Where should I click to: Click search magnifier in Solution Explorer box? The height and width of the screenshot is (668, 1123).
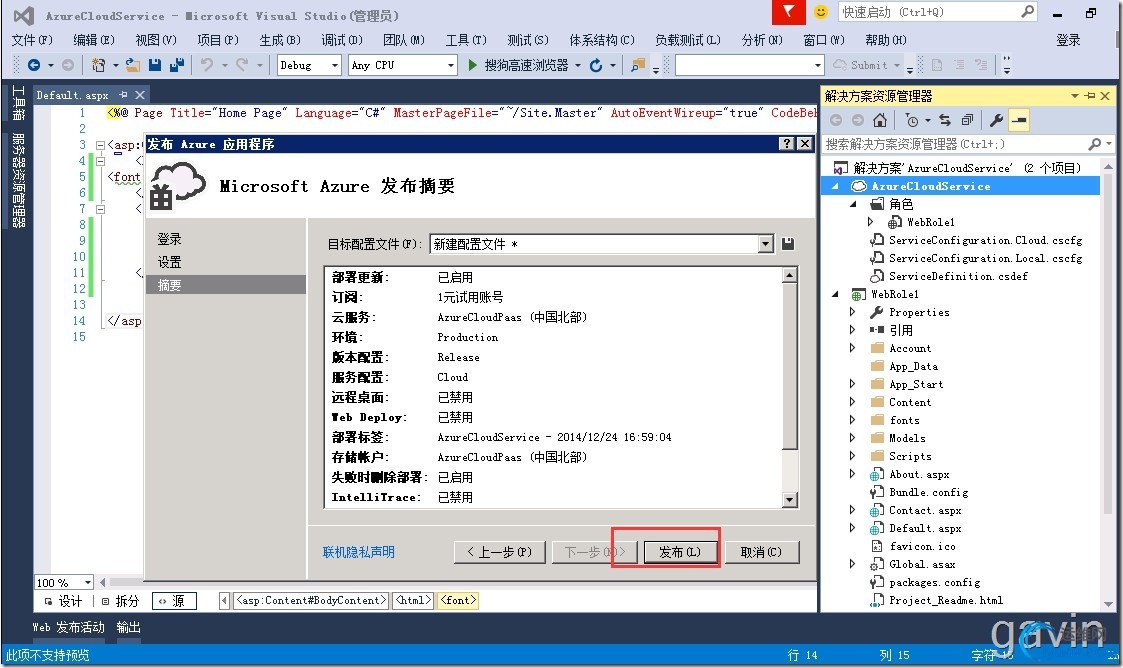[x=1094, y=144]
